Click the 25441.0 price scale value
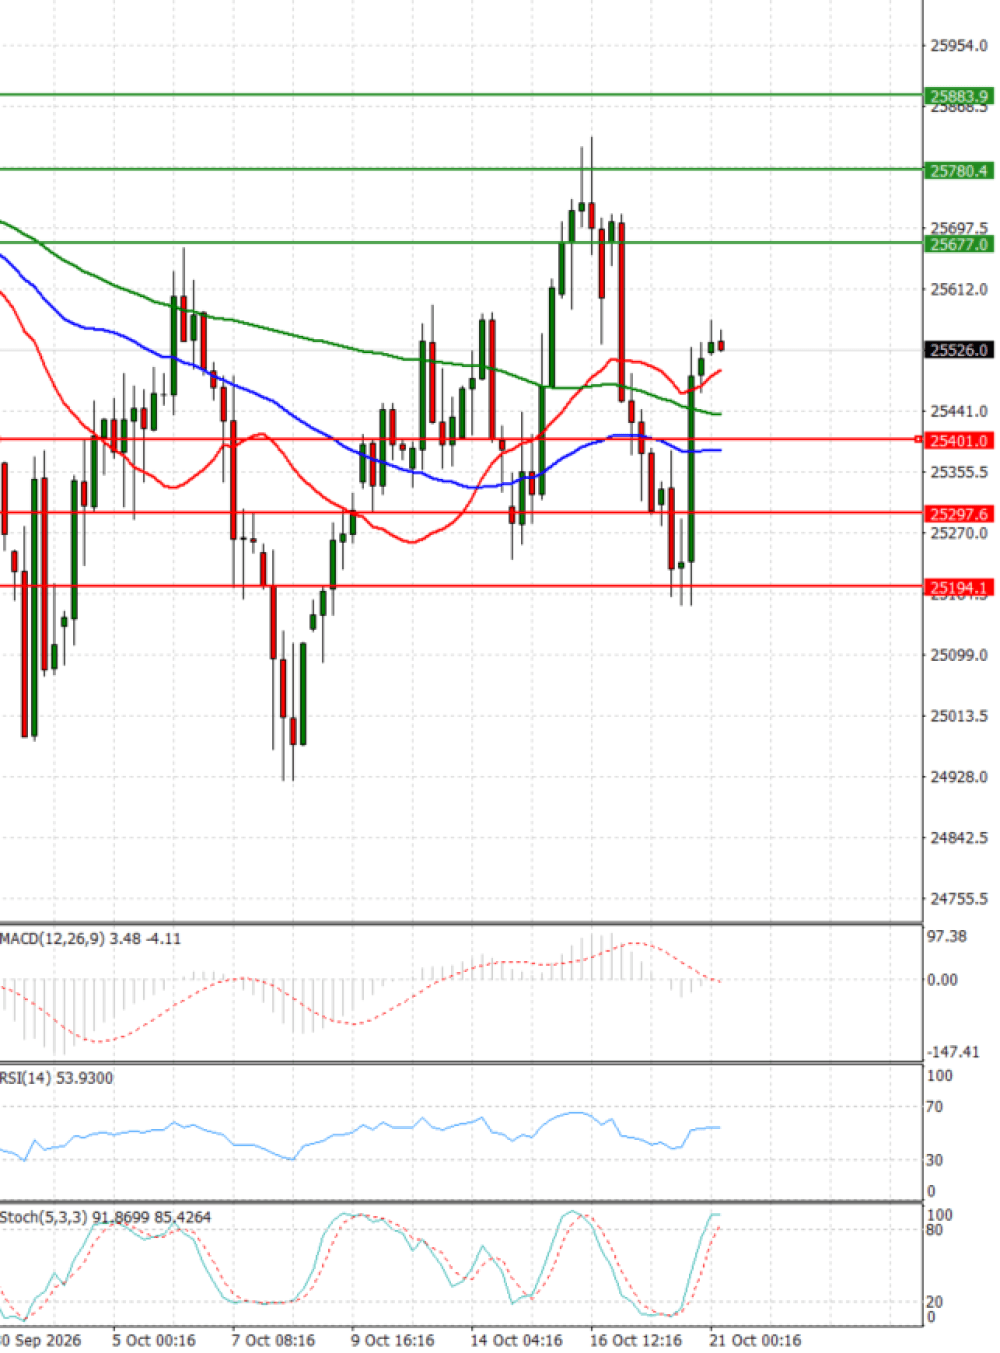The height and width of the screenshot is (1353, 1000). point(958,411)
